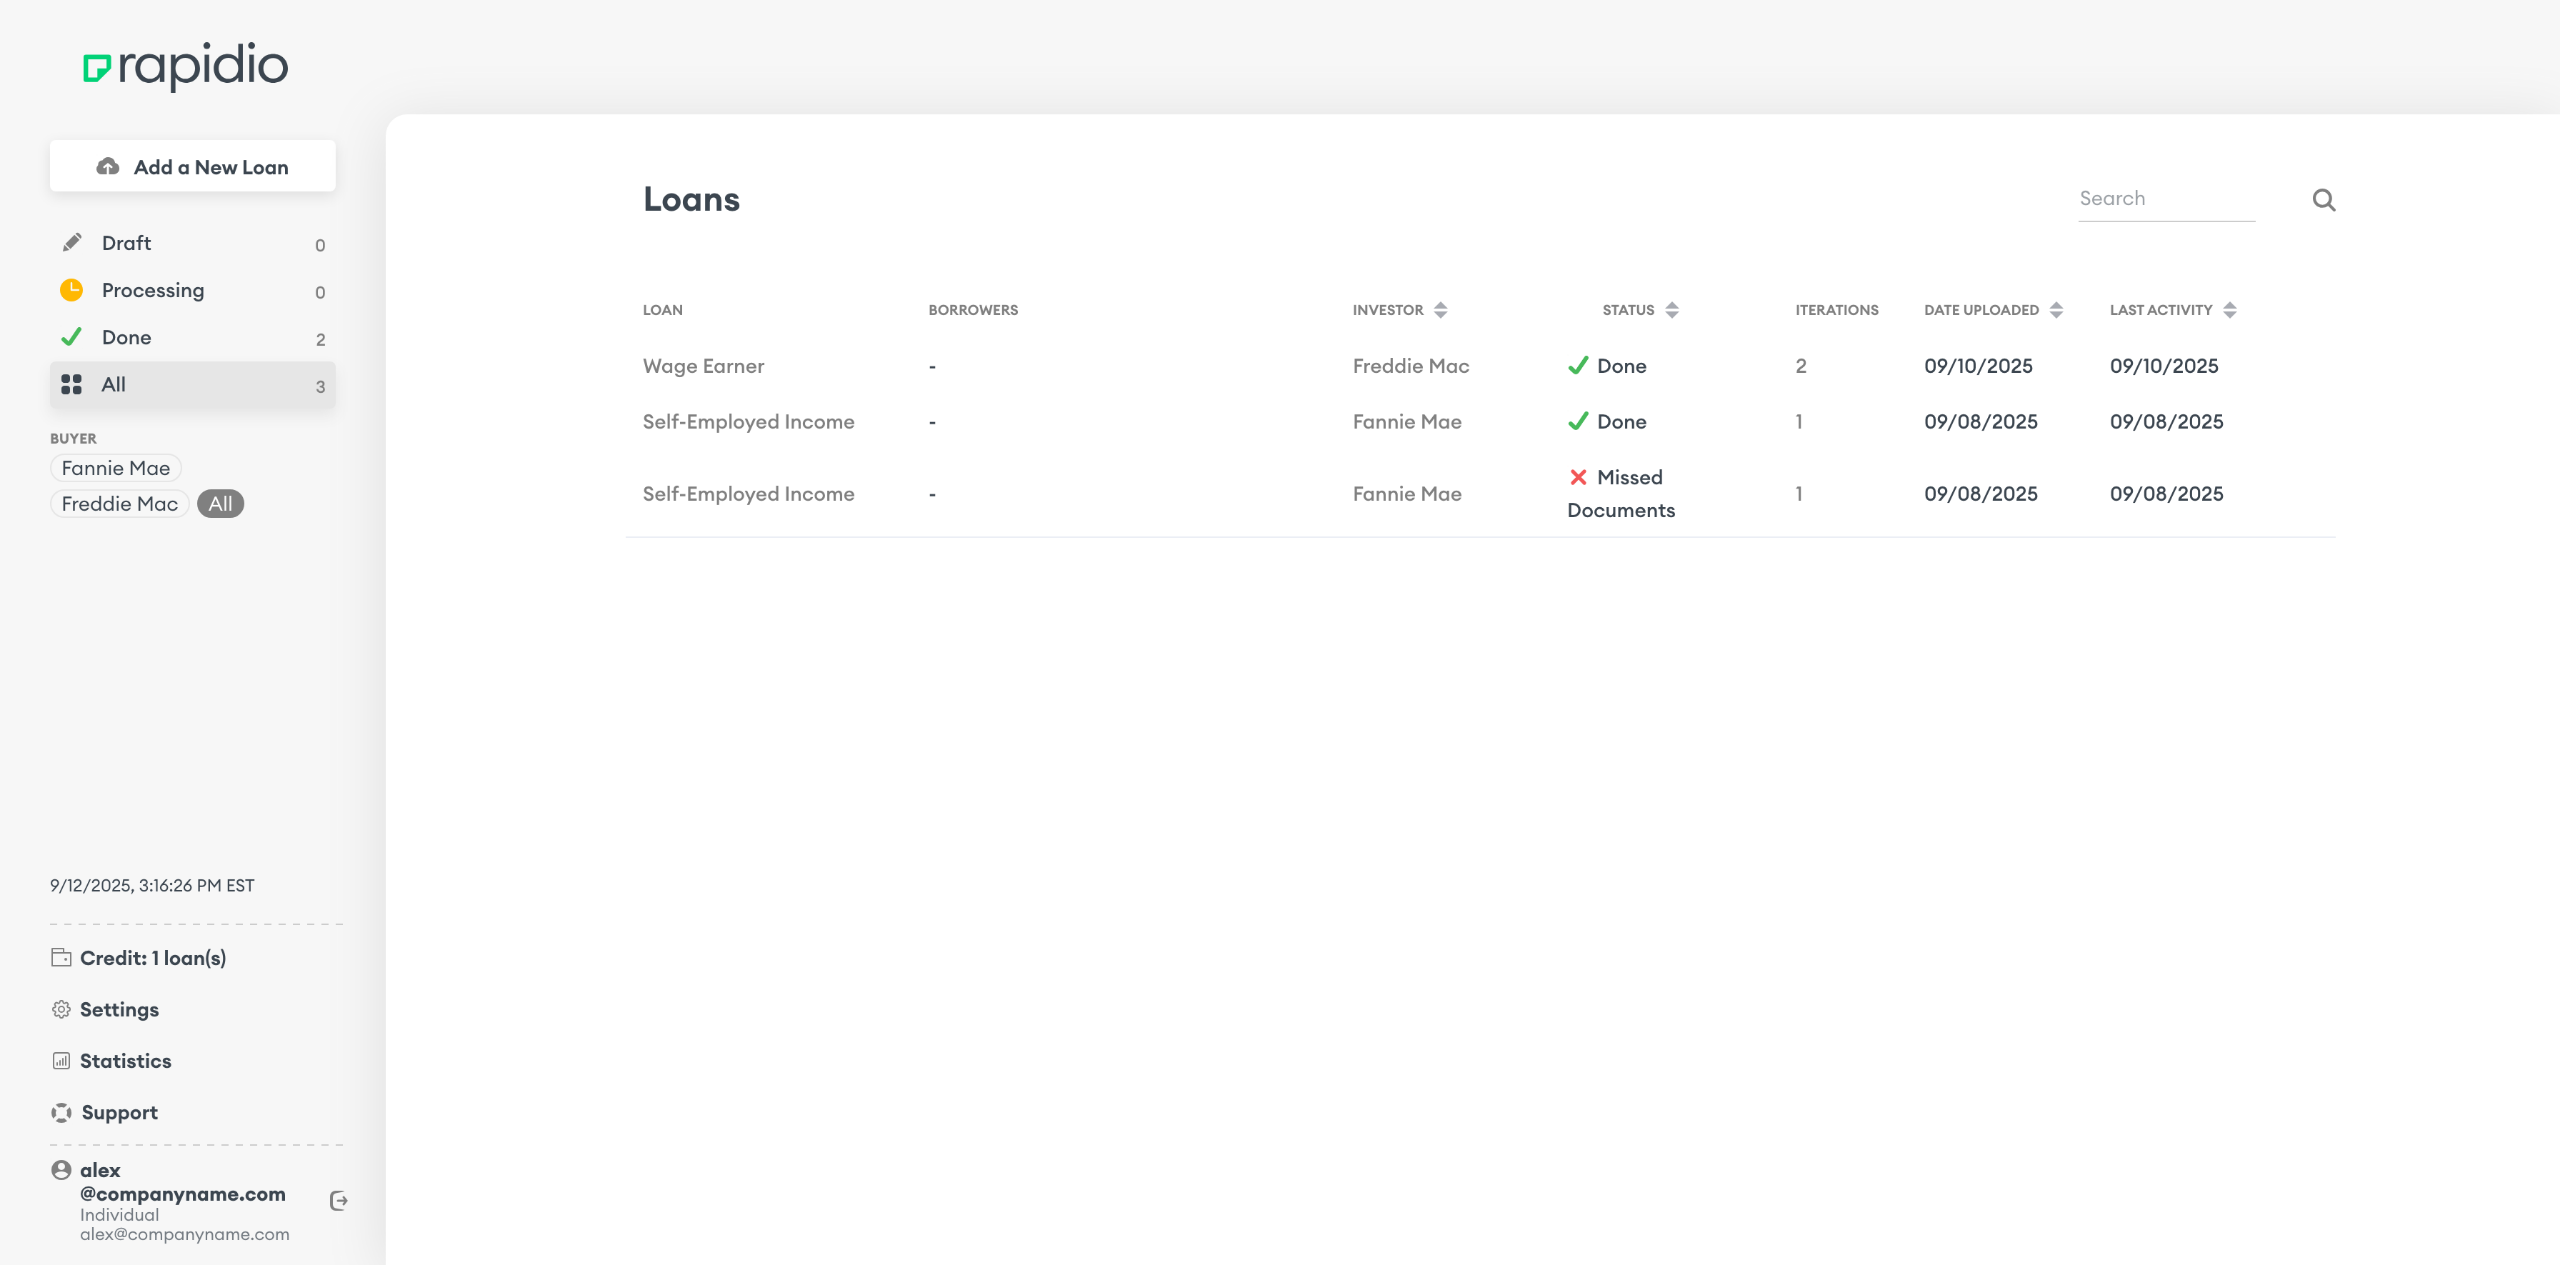Screen dimensions: 2560x1265
Task: Filter buyers by Freddie Mac
Action: pyautogui.click(x=120, y=504)
